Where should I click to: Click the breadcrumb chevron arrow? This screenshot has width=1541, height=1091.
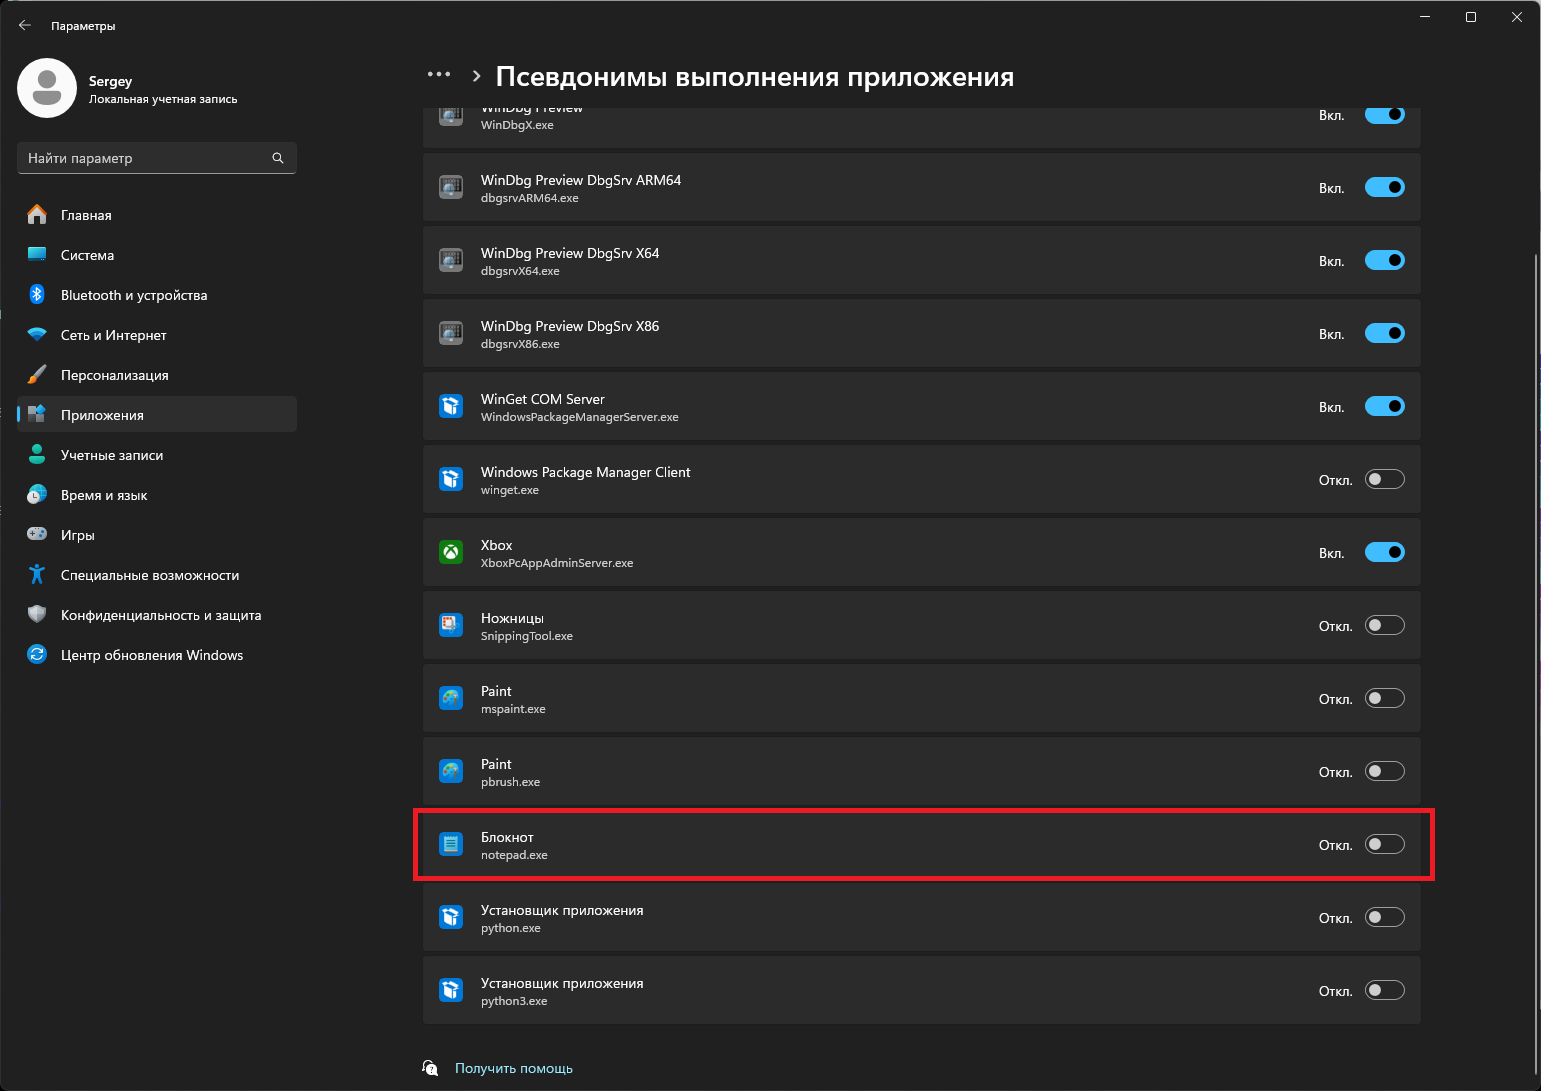(x=476, y=76)
